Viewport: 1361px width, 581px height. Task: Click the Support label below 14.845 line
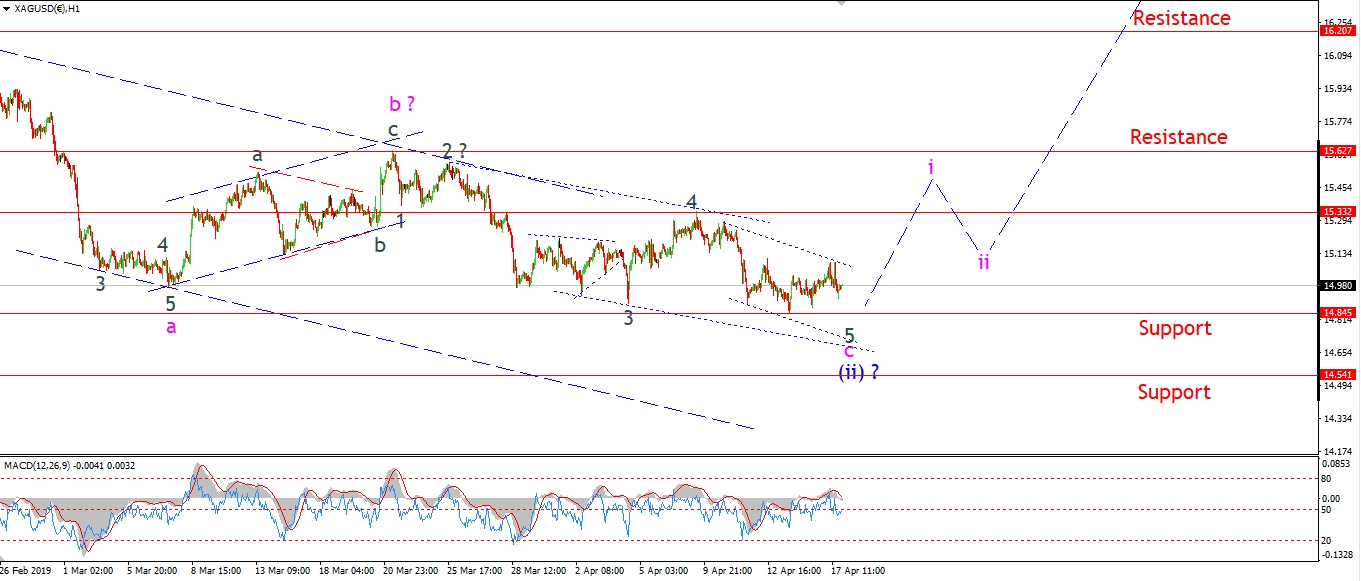coord(1174,328)
